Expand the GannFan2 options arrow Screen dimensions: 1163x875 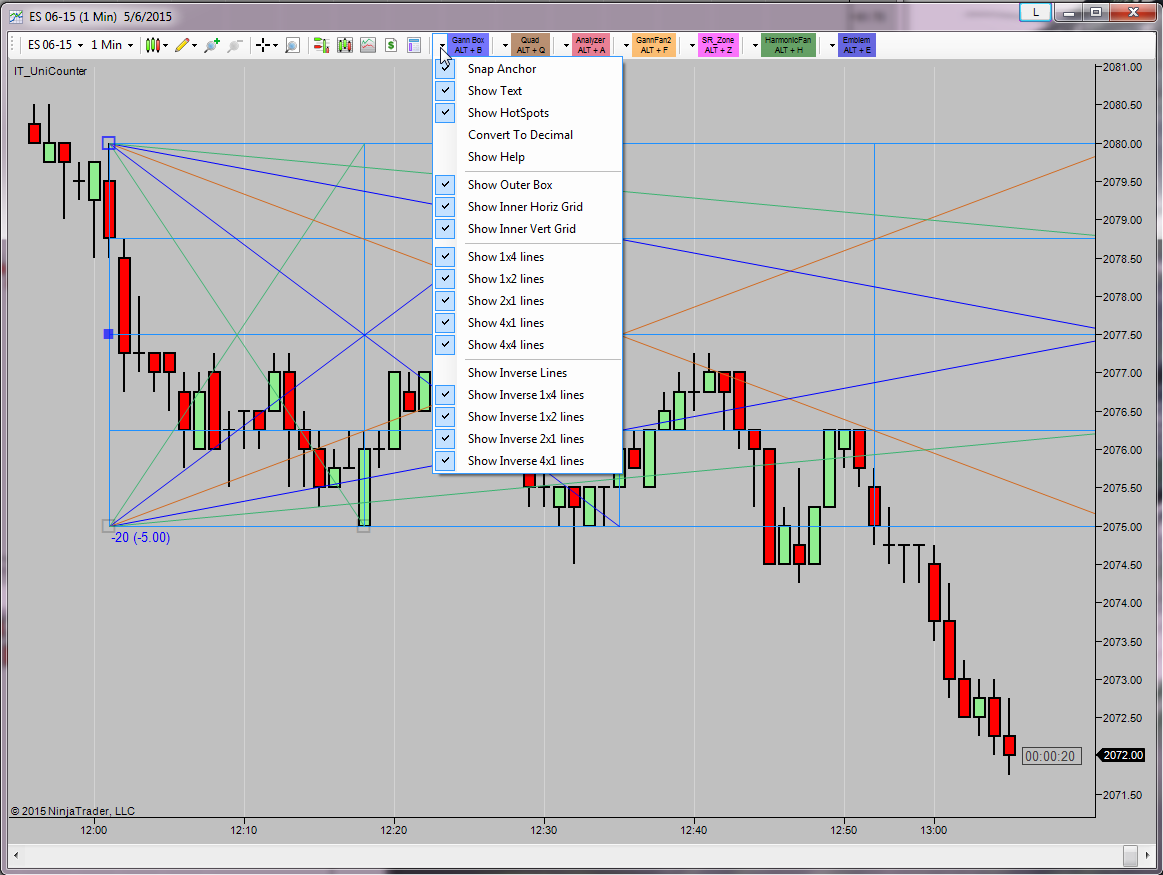627,46
